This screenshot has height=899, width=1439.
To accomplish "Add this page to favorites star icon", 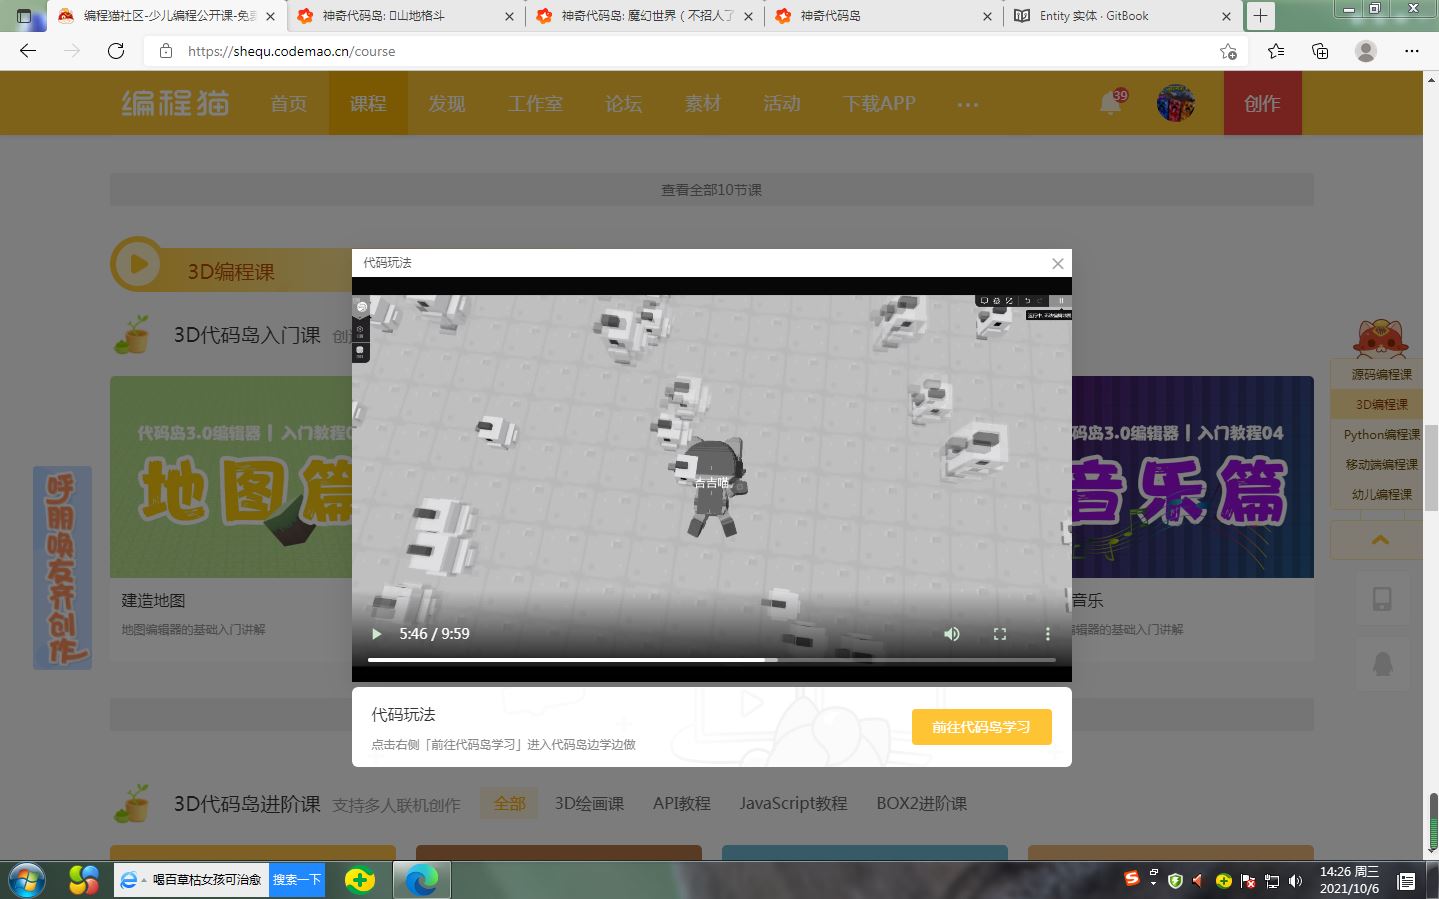I will click(1228, 51).
